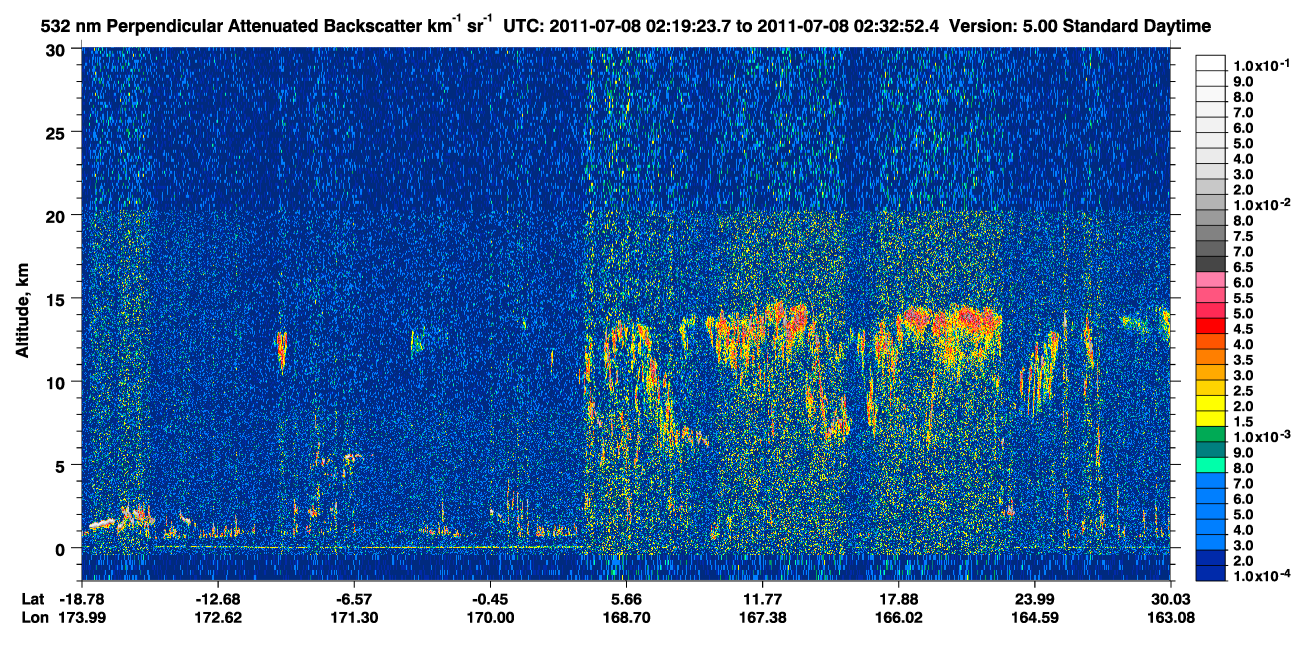Viewport: 1300px width, 667px height.
Task: Click the '7.5' colorbar label
Action: [x=1243, y=237]
